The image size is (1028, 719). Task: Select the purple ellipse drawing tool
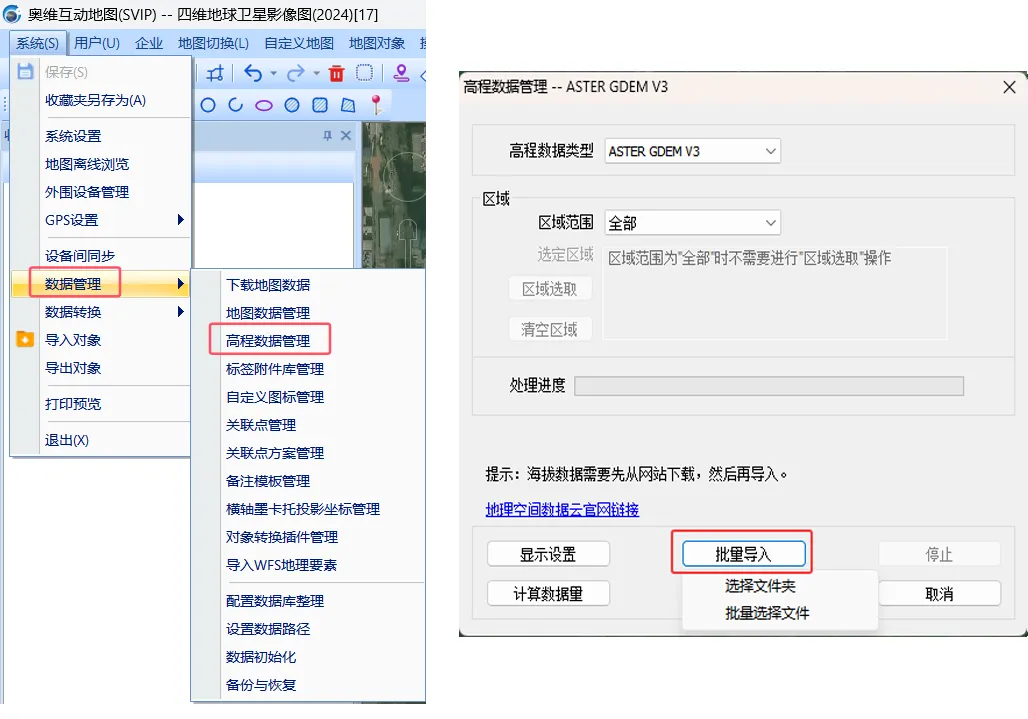coord(264,106)
